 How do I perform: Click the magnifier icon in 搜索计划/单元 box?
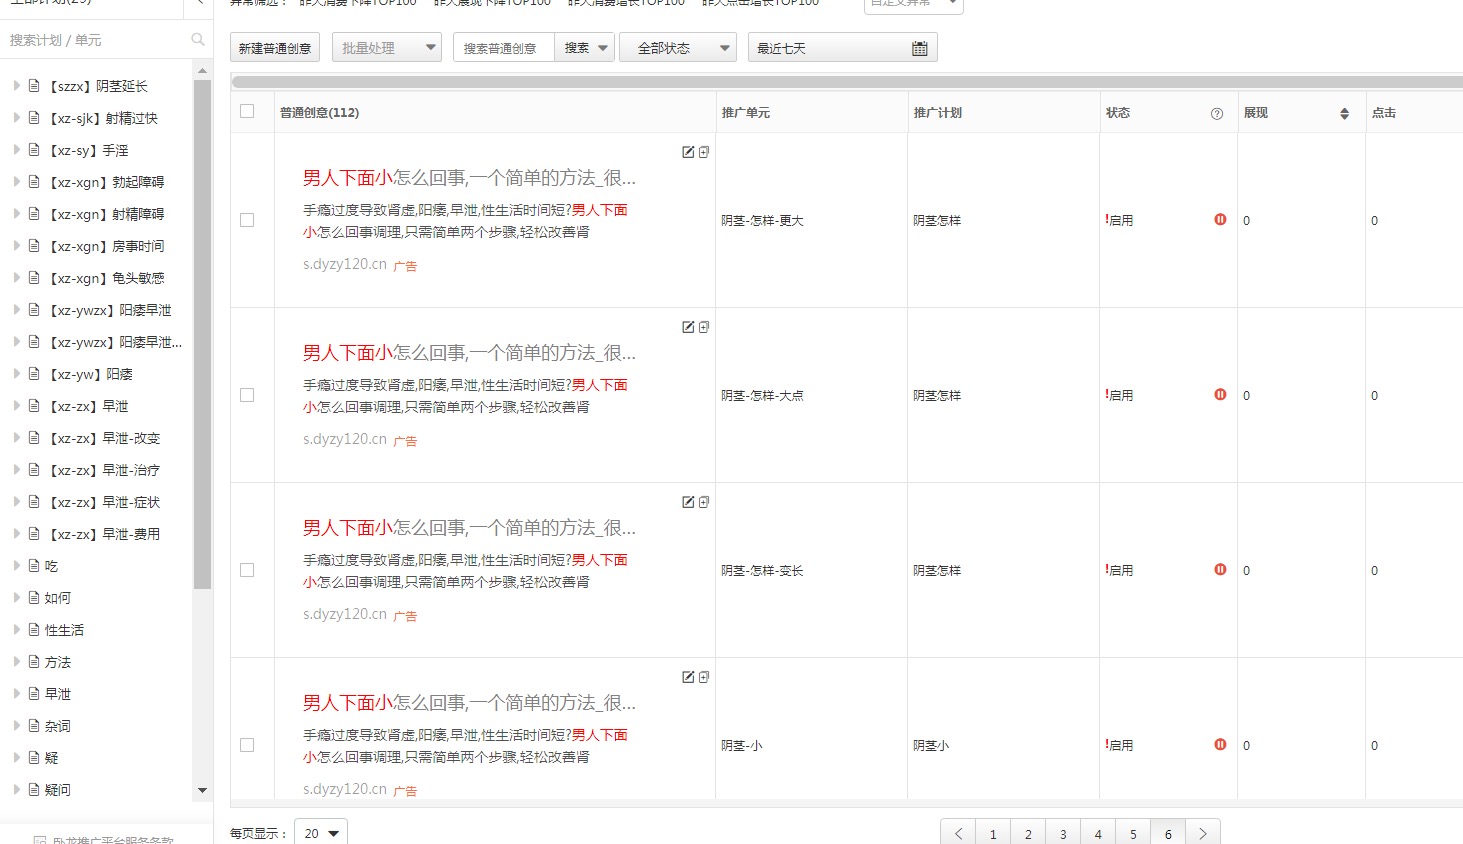(x=197, y=40)
